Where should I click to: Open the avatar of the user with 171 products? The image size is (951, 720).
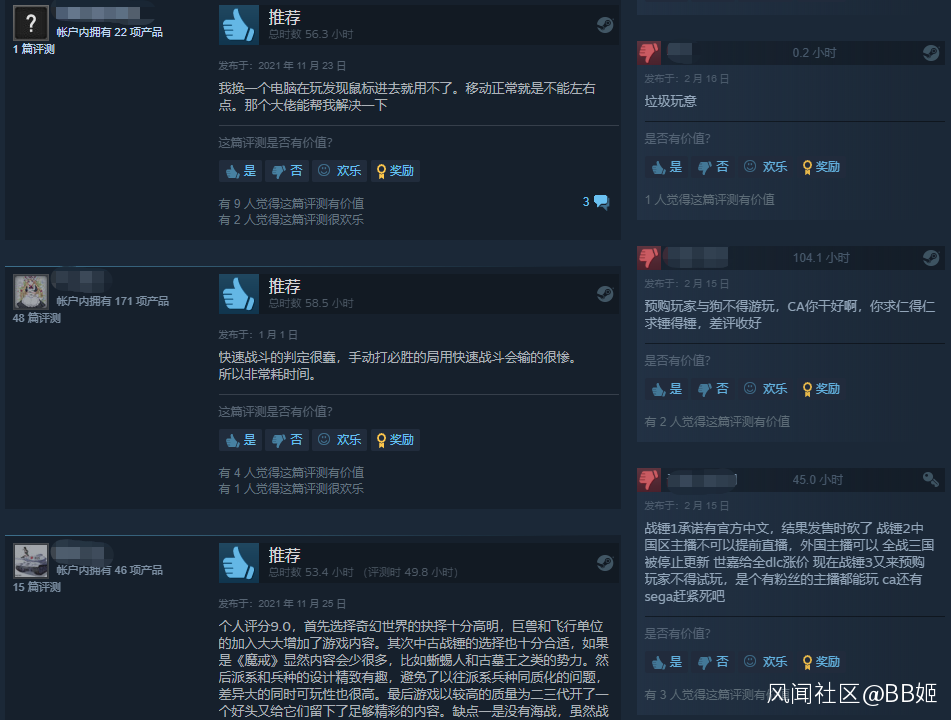tap(31, 292)
